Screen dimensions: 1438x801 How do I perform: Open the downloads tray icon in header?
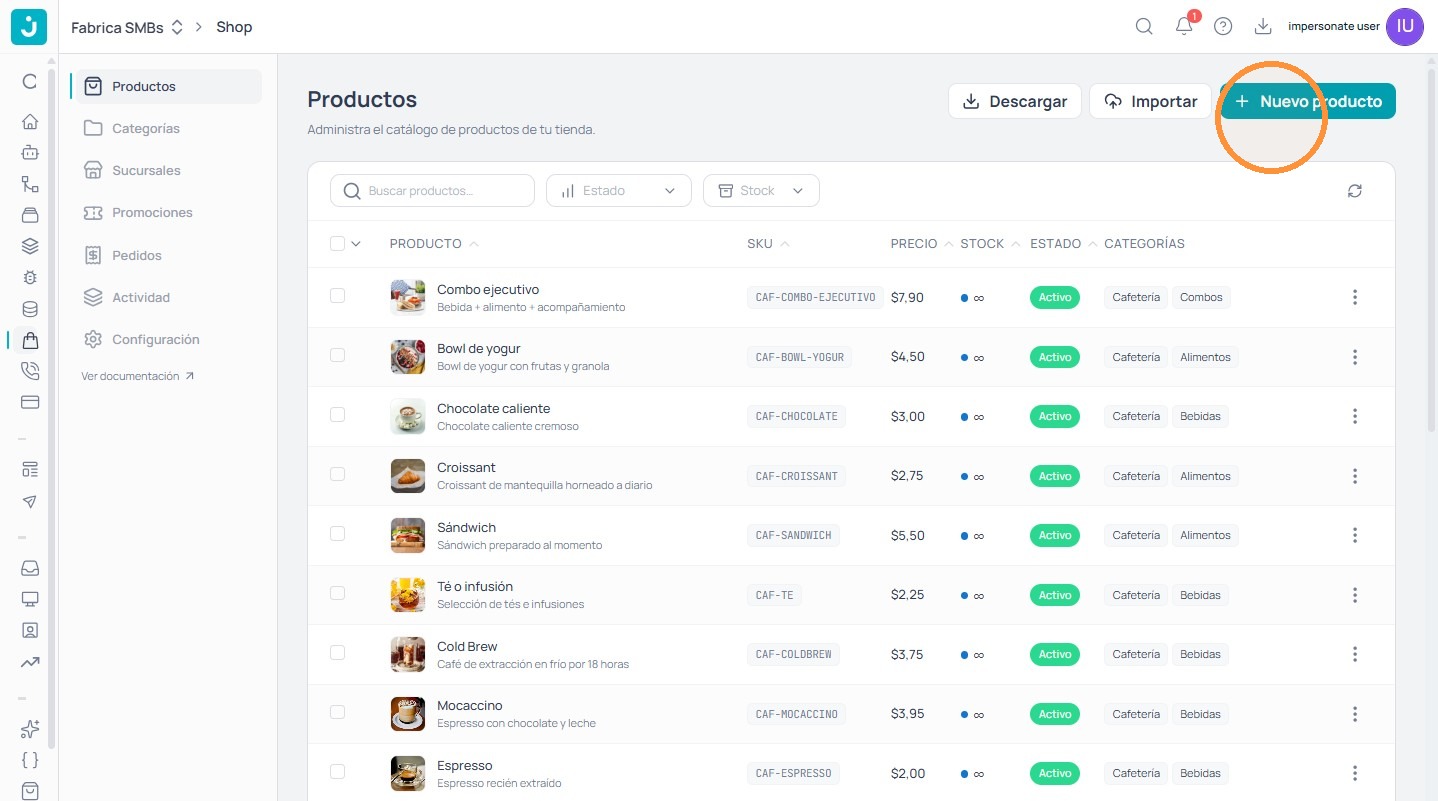(x=1263, y=27)
